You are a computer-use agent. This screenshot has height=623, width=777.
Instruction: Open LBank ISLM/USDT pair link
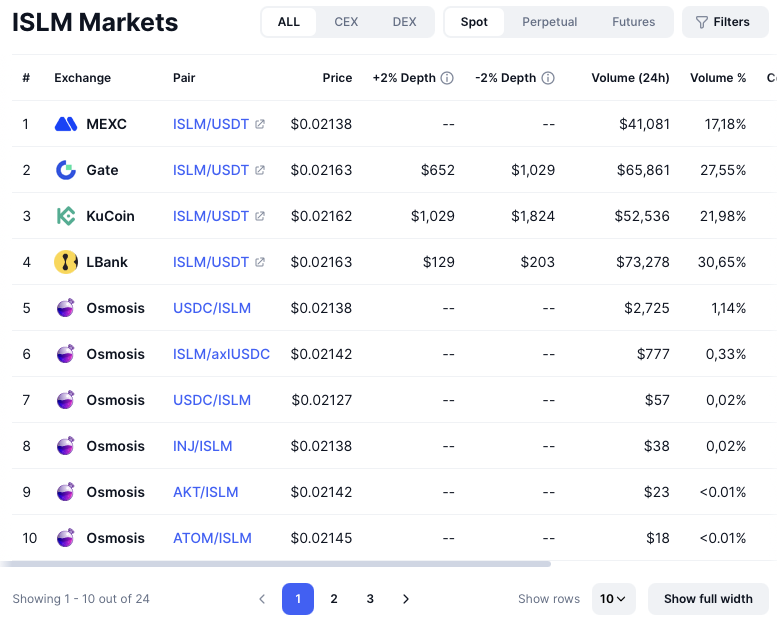pyautogui.click(x=211, y=262)
